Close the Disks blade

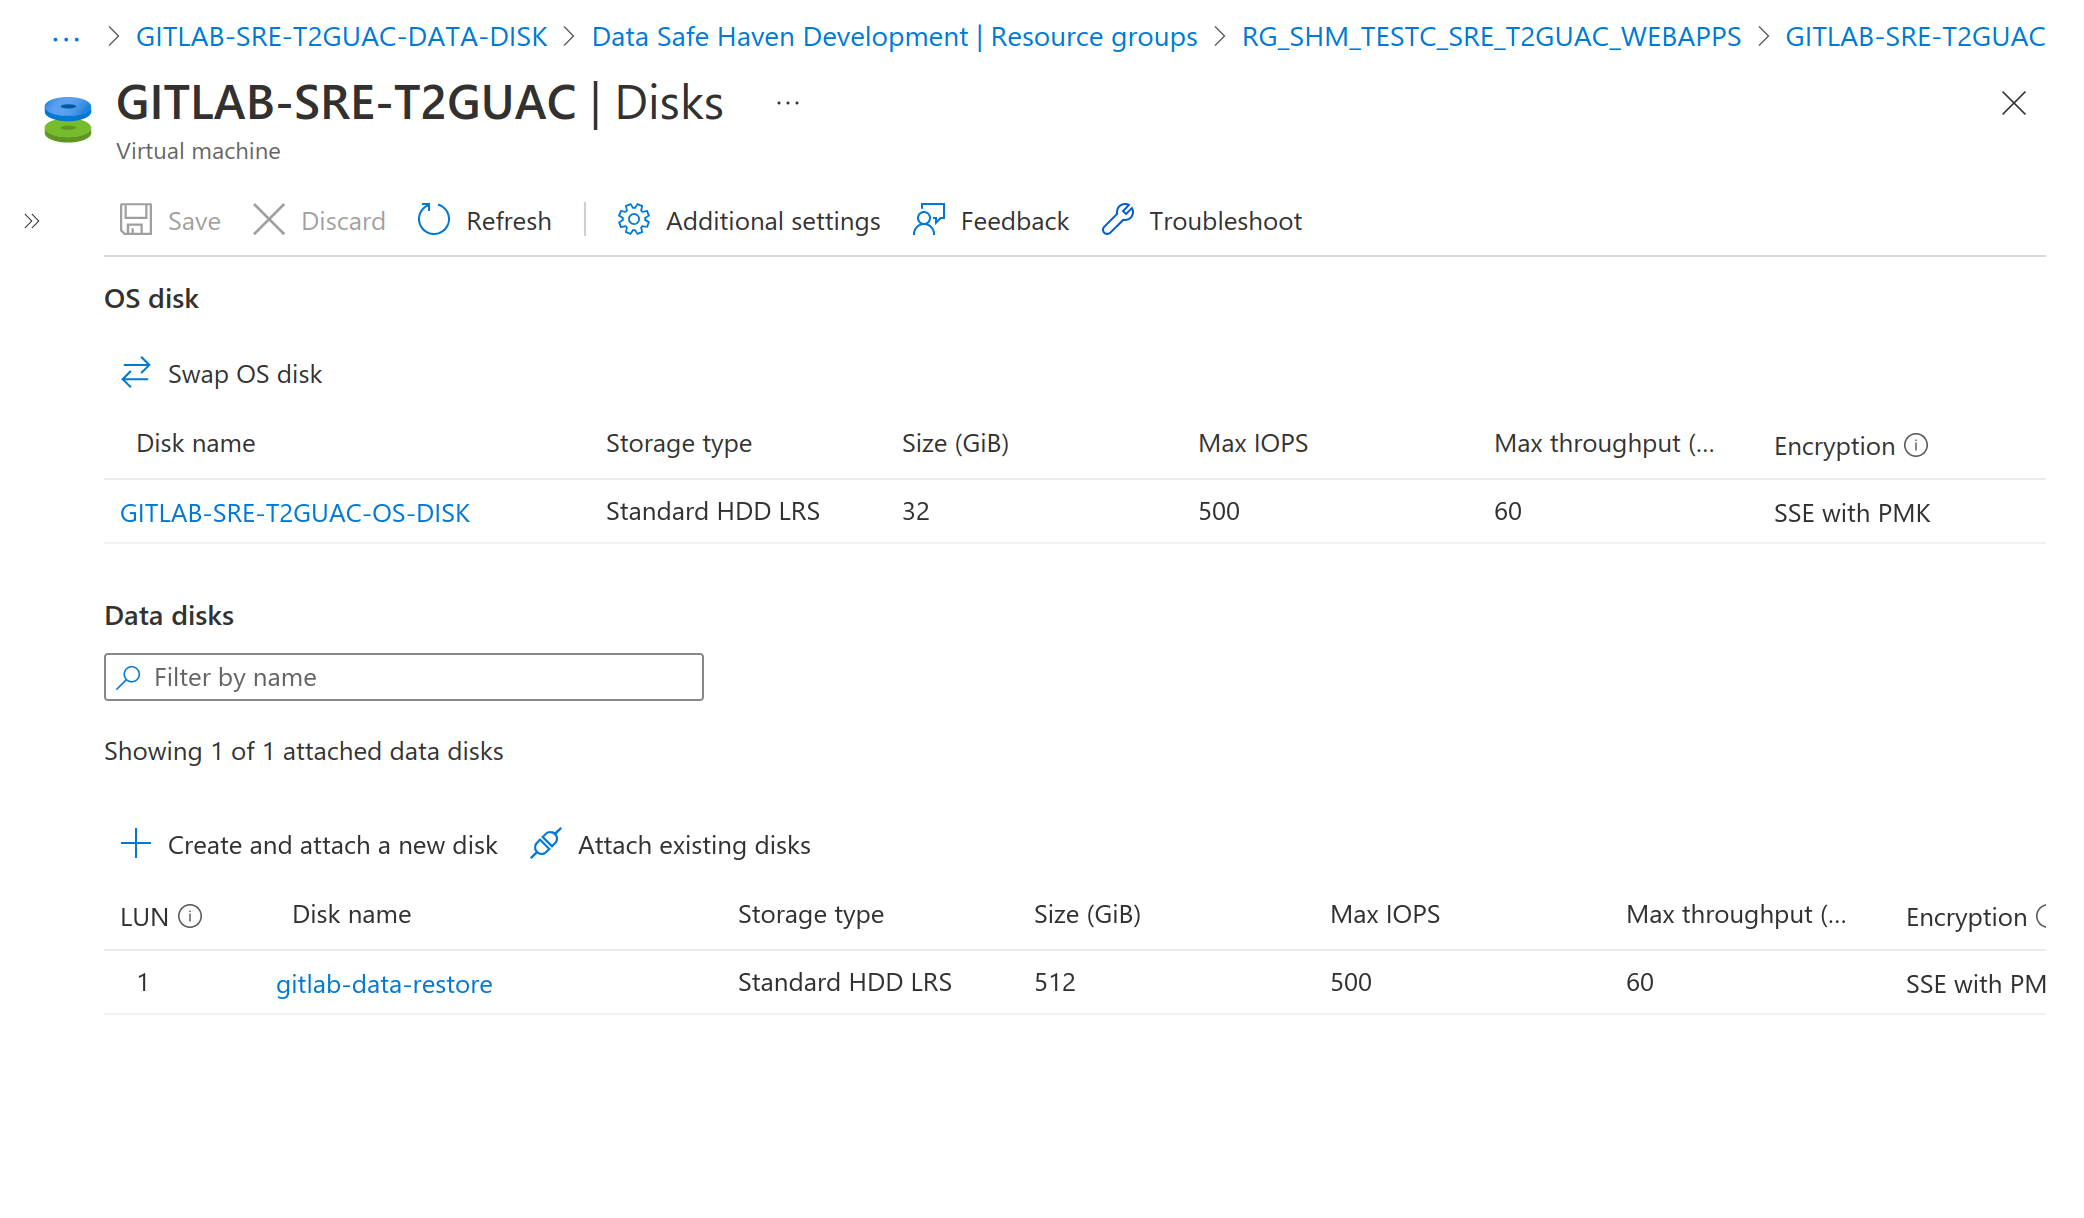(x=2014, y=103)
